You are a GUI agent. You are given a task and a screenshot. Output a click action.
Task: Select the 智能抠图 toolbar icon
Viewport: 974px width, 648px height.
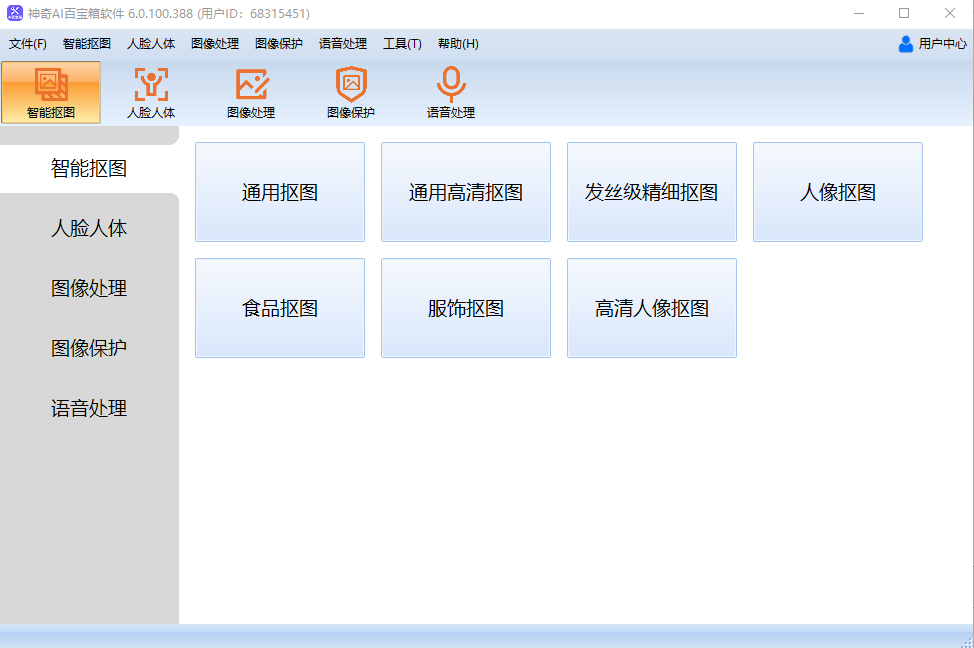click(x=51, y=92)
